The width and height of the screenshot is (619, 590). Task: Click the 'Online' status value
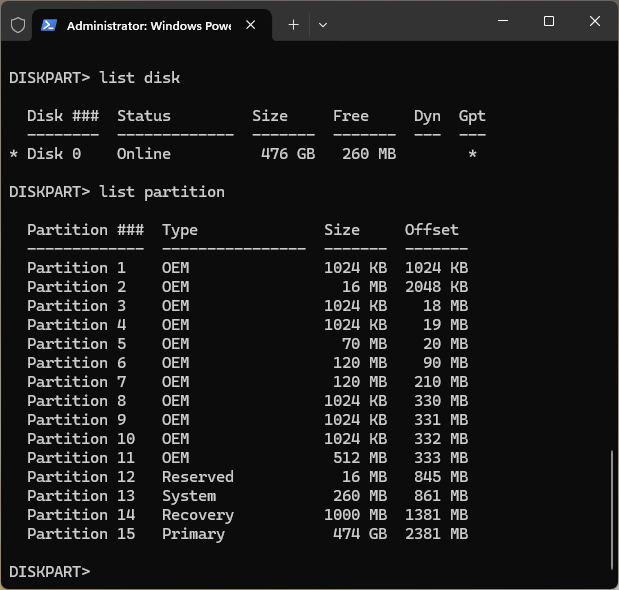[144, 154]
